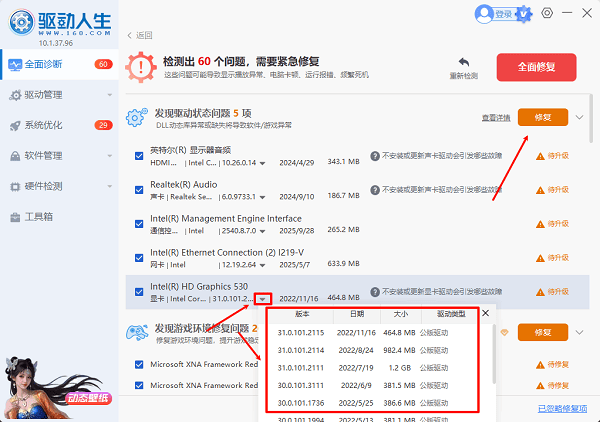600x422 pixels.
Task: Toggle version dropdown for Intel HD Graphics 530
Action: click(x=262, y=299)
